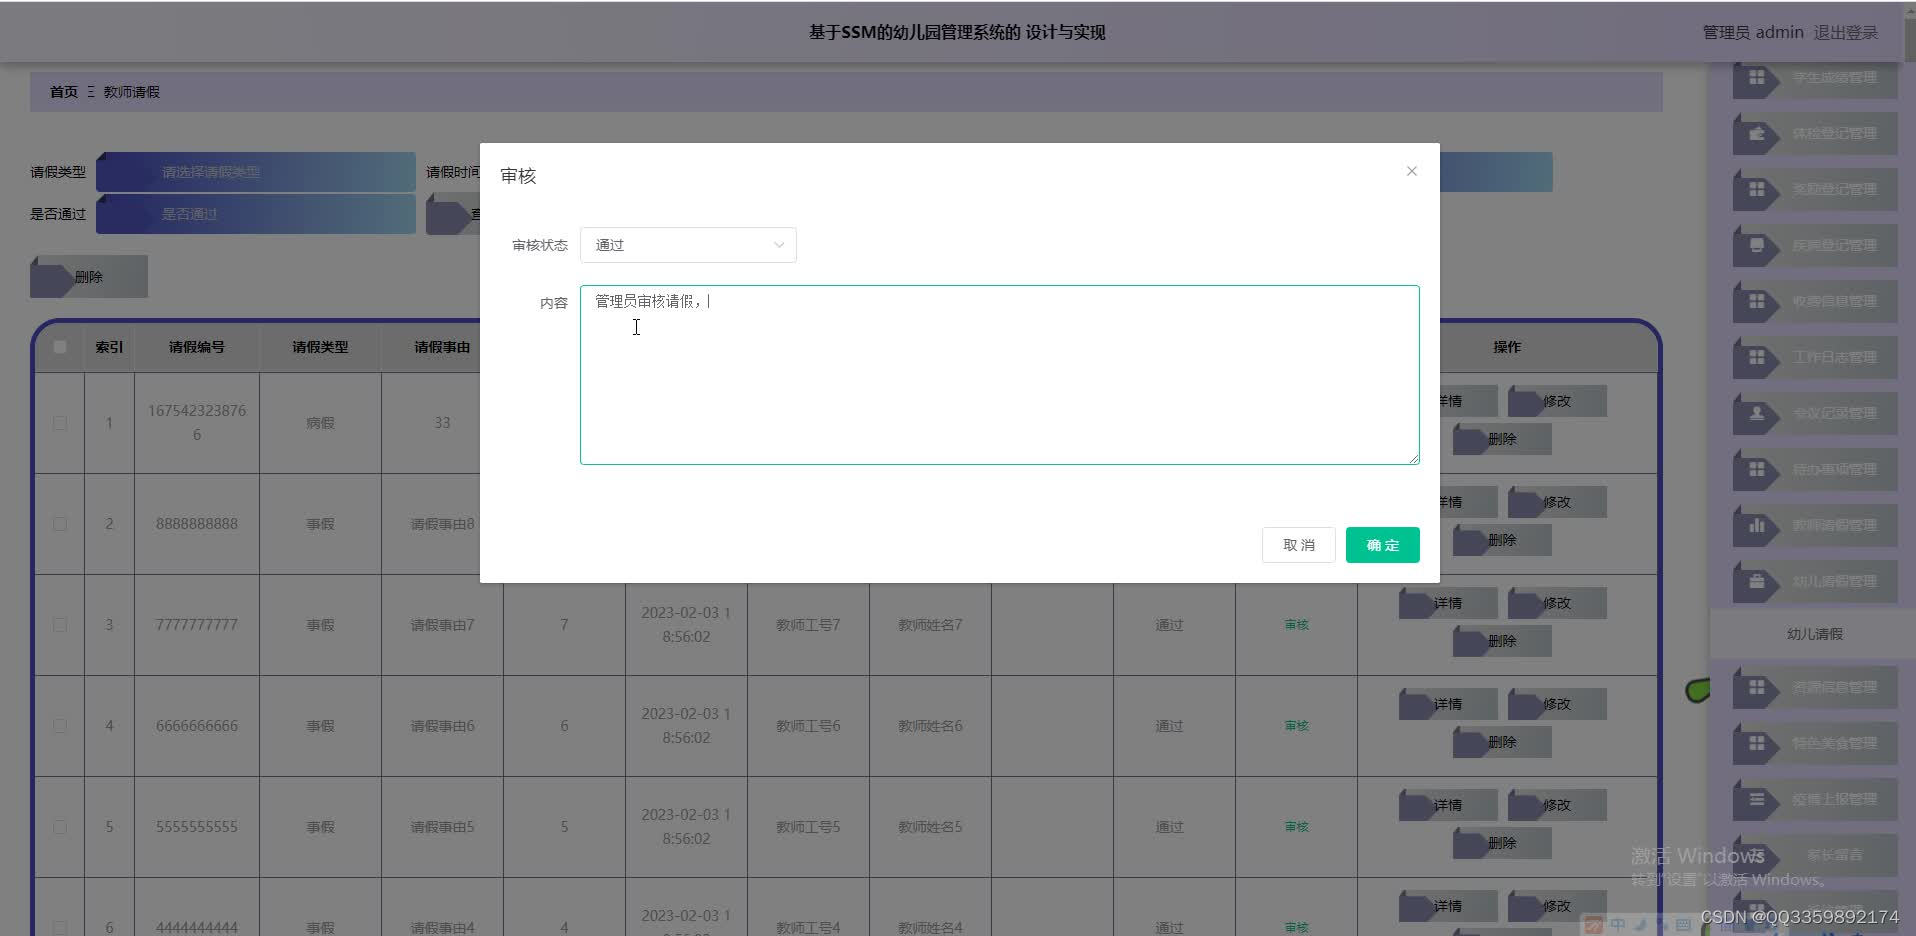Click 修改 for row 5555555555
Viewport: 1916px width, 936px height.
coord(1557,805)
